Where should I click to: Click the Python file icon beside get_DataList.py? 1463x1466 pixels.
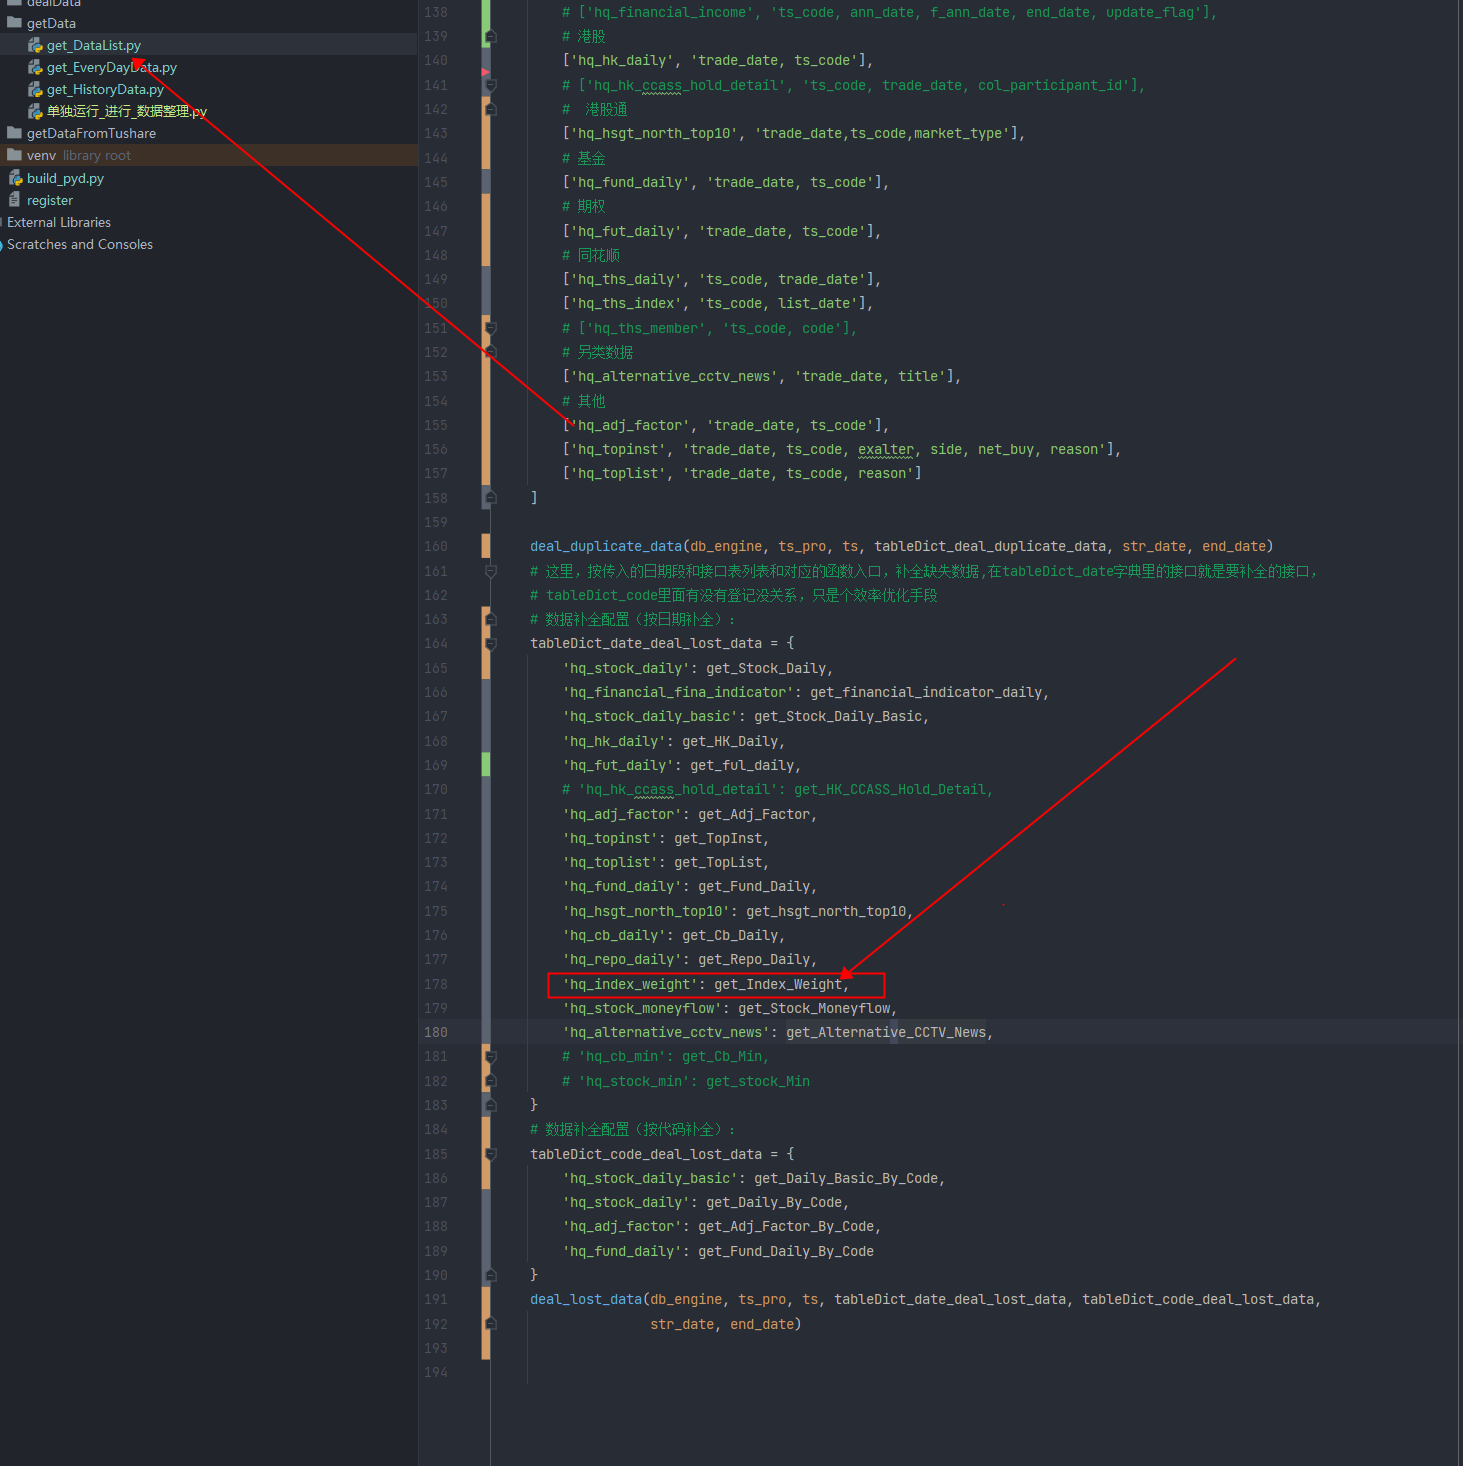35,45
